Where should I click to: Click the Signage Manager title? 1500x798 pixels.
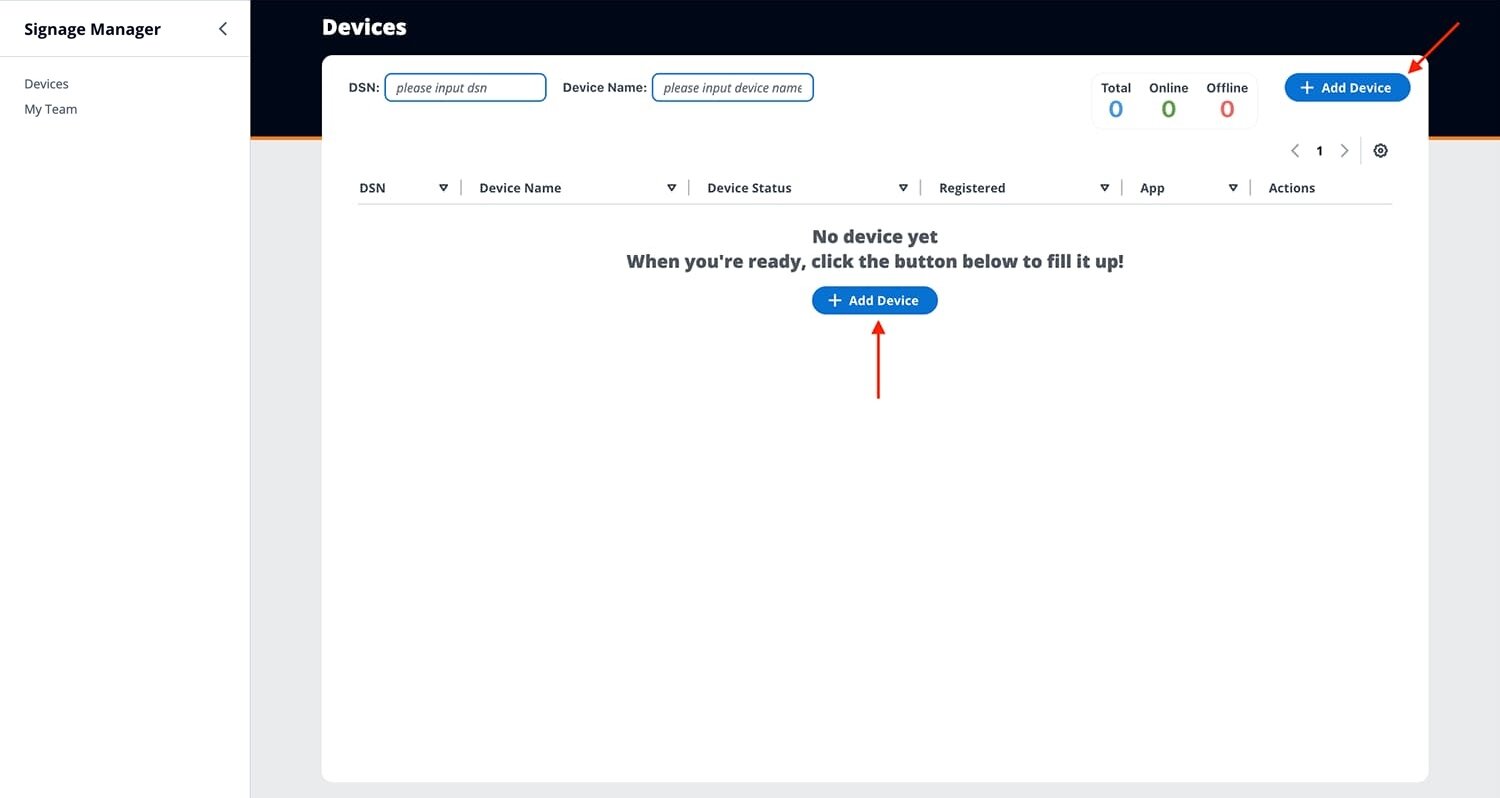pos(92,29)
